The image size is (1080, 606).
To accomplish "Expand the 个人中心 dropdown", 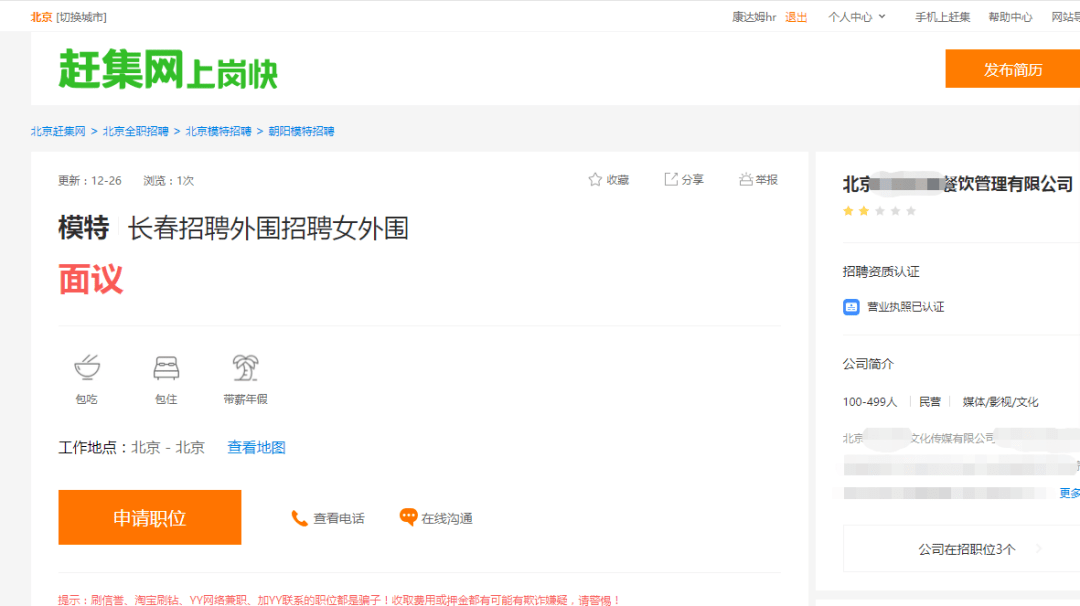I will click(x=857, y=17).
